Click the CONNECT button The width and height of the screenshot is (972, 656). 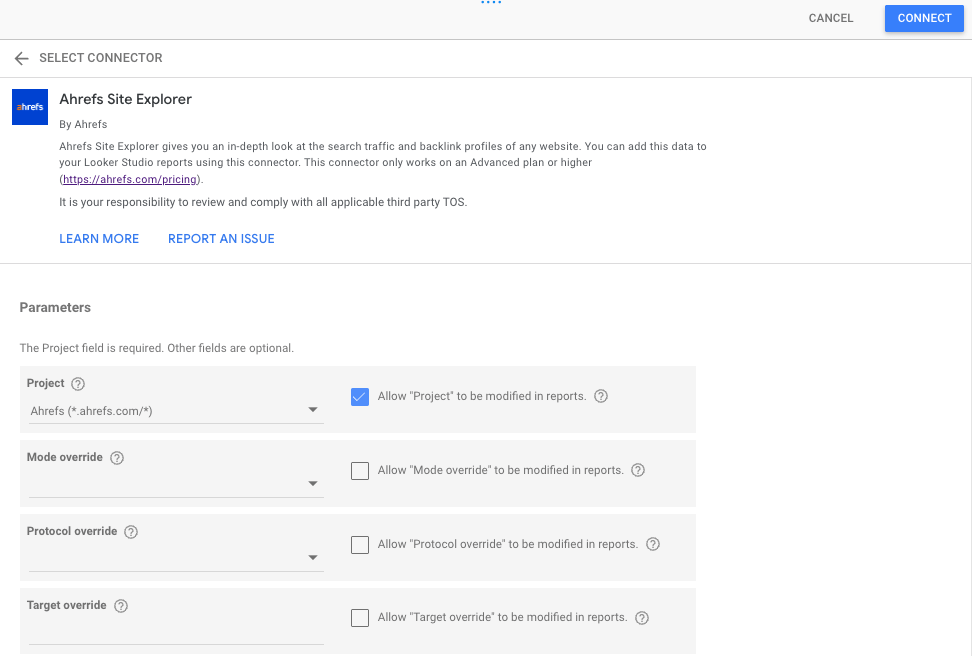923,18
